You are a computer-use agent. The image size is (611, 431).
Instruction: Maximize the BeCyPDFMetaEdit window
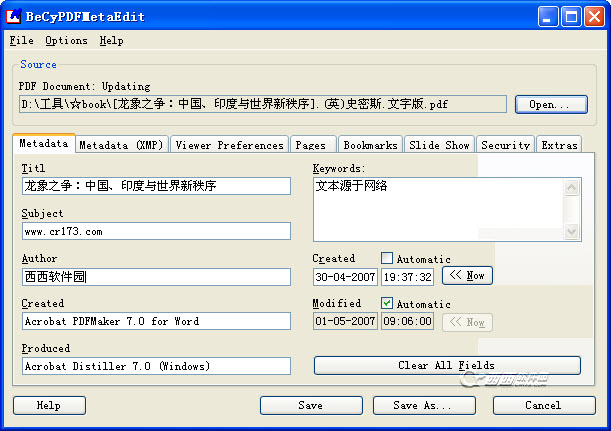pyautogui.click(x=571, y=17)
